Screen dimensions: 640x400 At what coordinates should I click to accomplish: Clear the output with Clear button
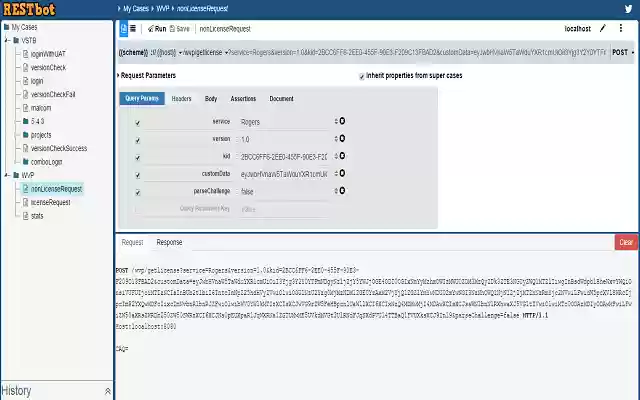(626, 242)
